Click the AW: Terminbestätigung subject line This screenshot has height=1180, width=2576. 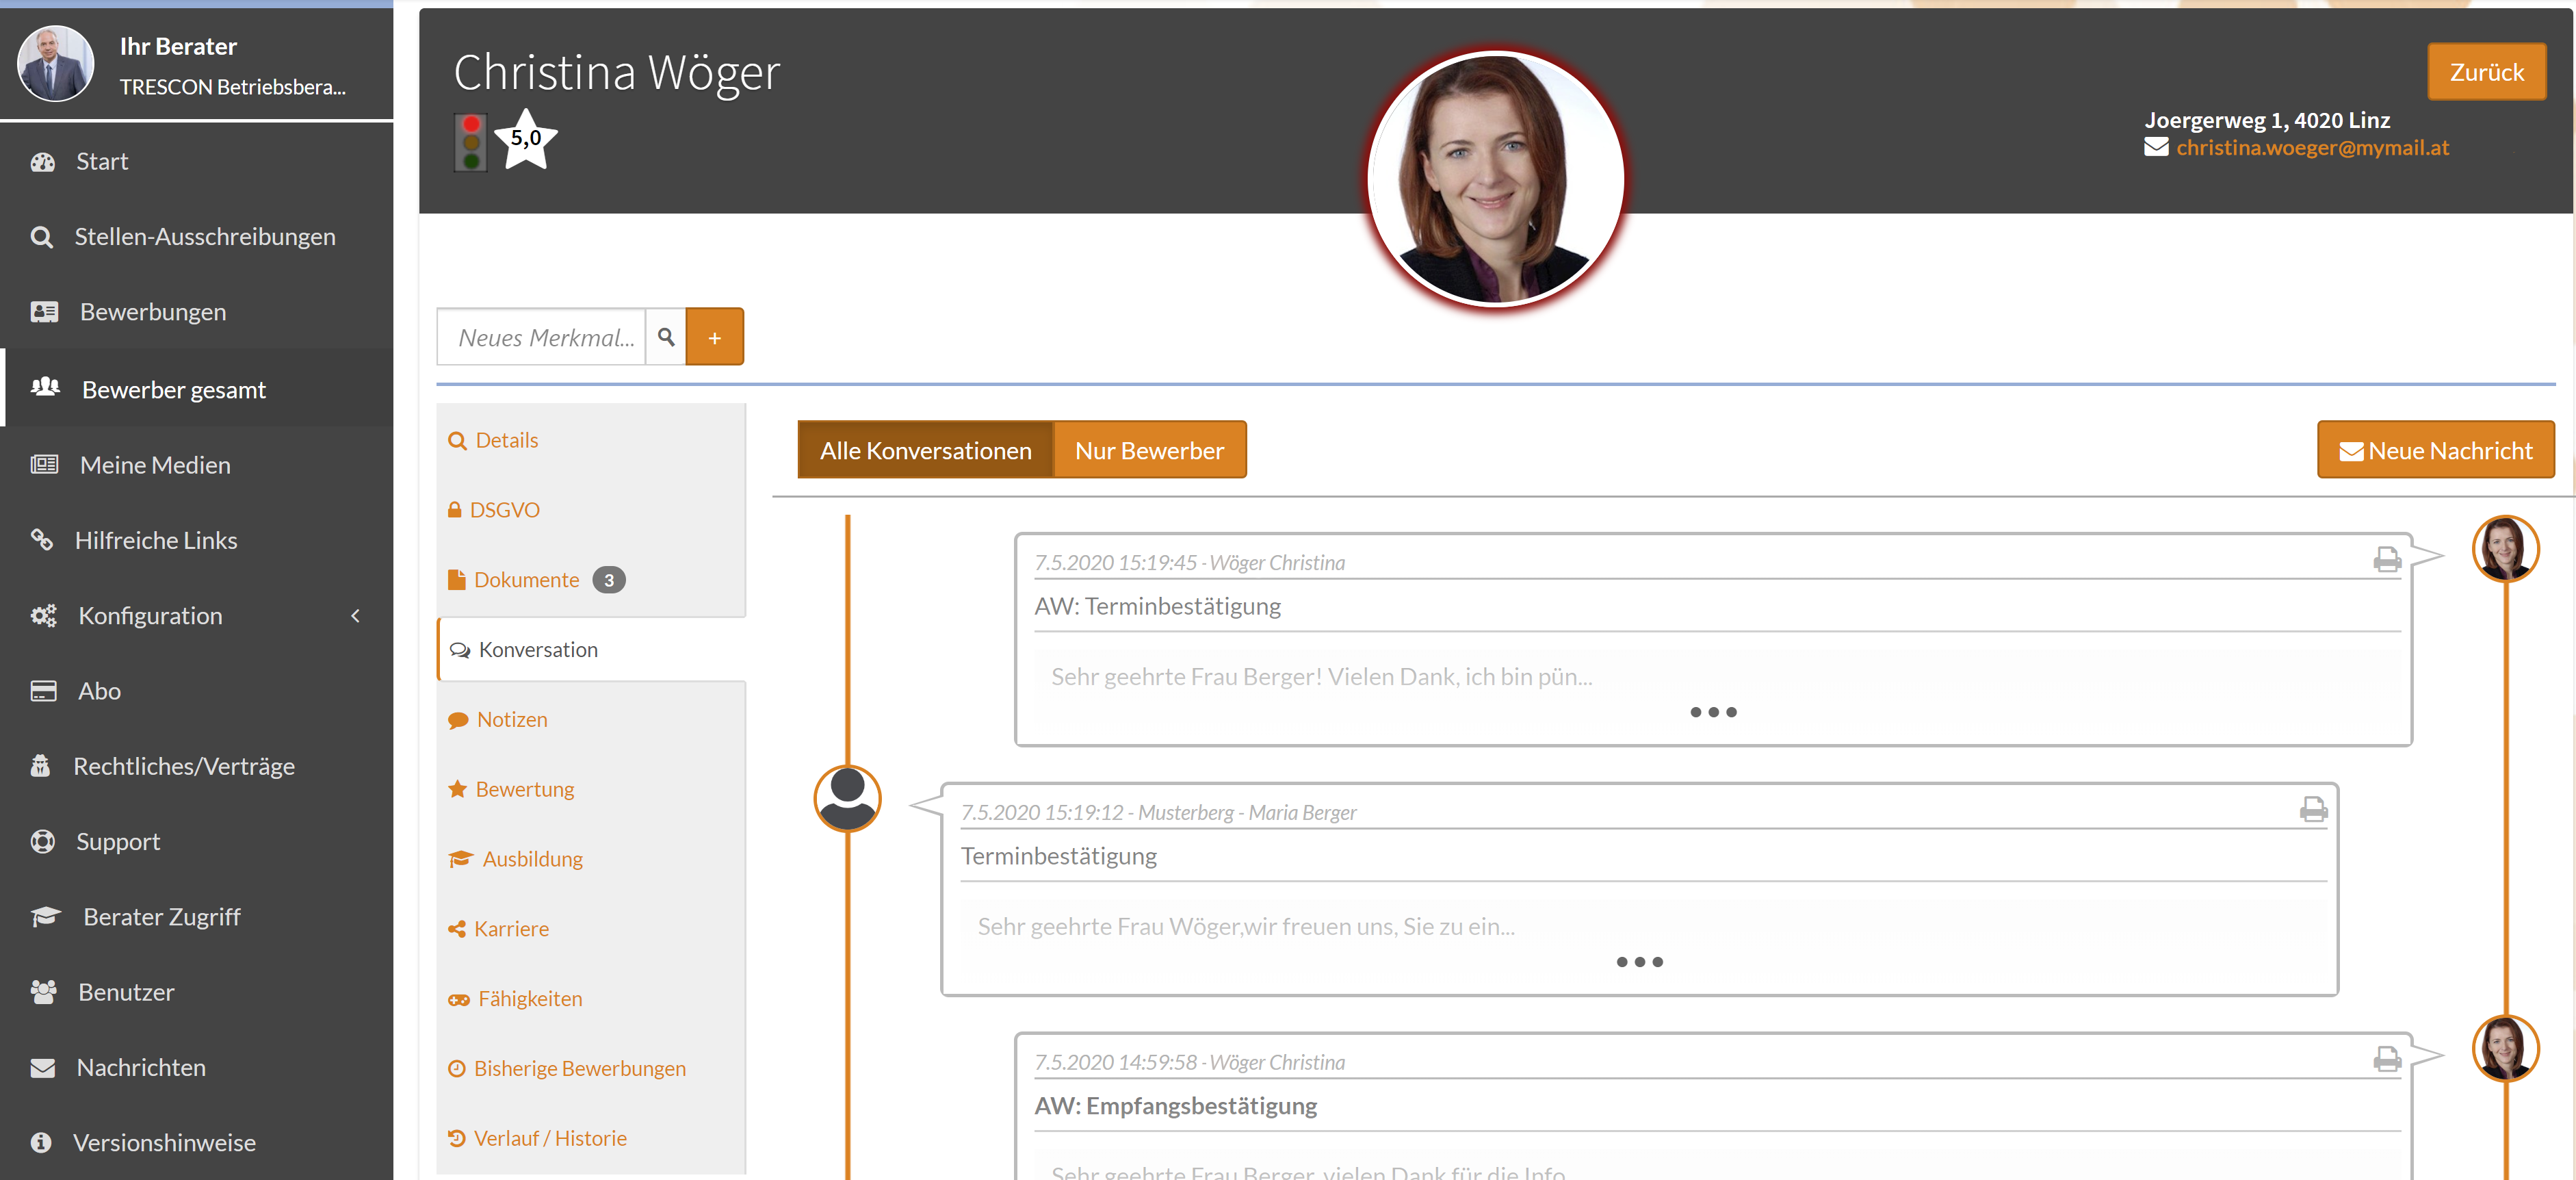coord(1157,606)
